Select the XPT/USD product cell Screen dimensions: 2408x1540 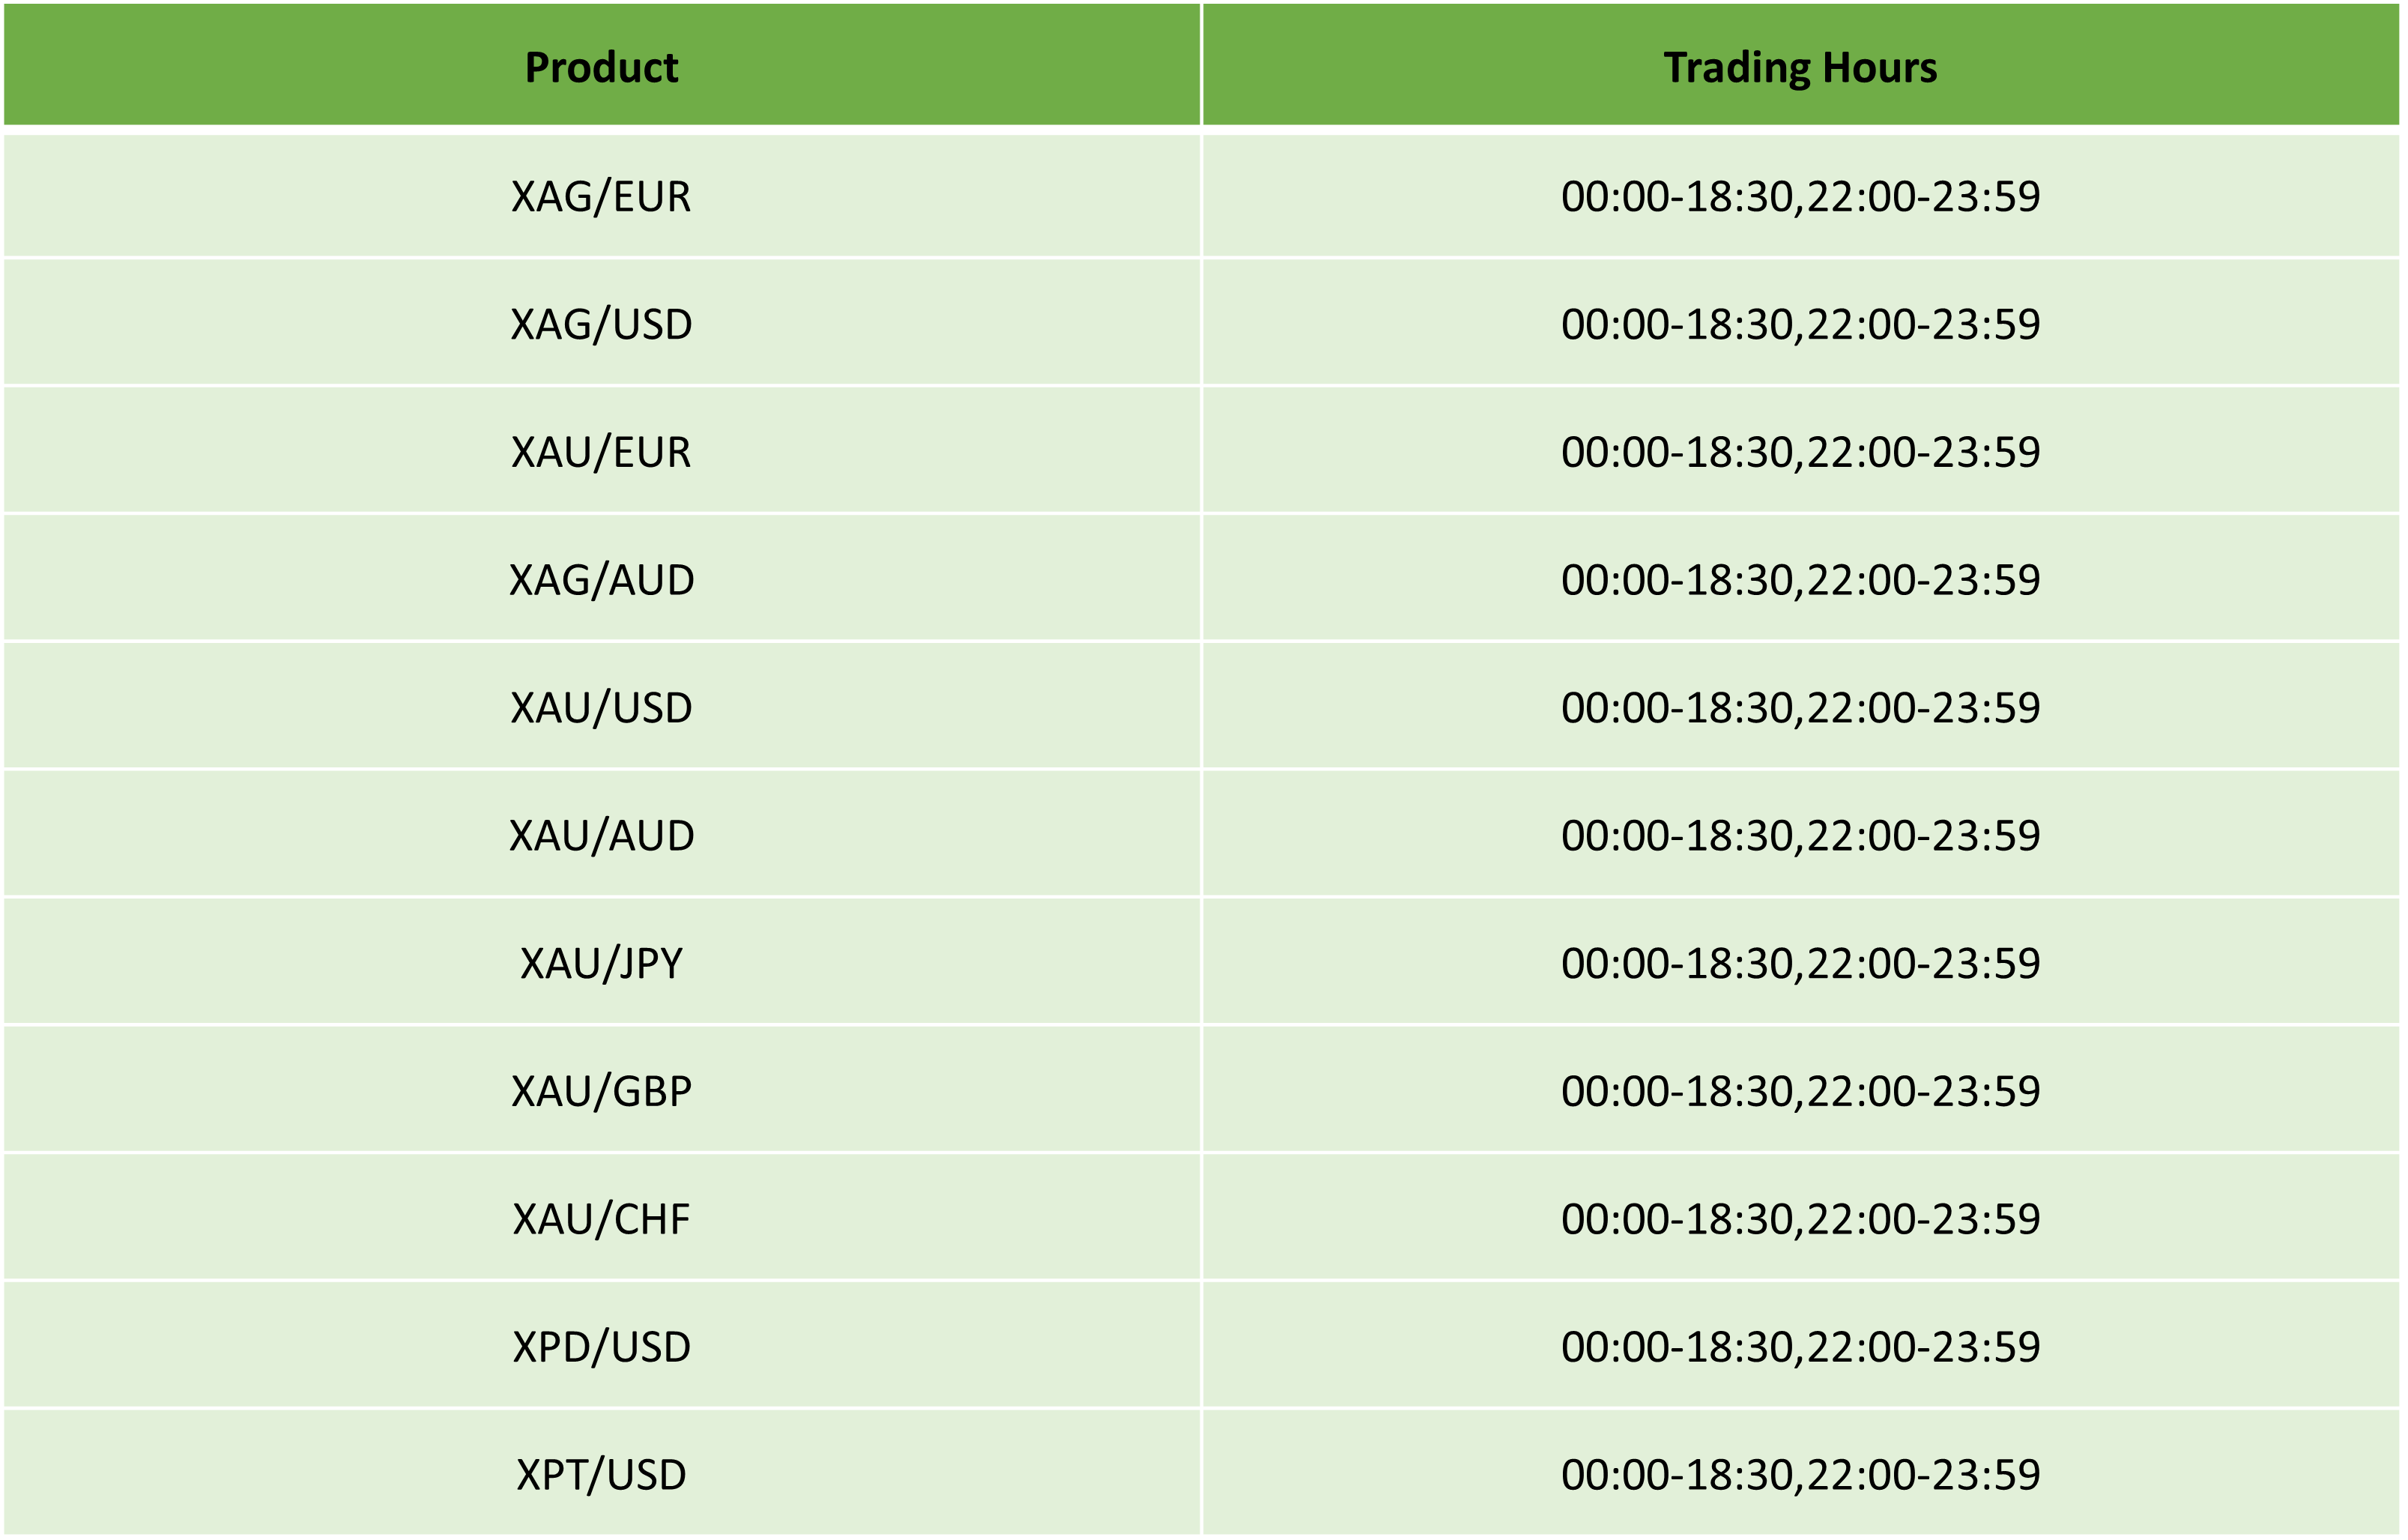[601, 1474]
